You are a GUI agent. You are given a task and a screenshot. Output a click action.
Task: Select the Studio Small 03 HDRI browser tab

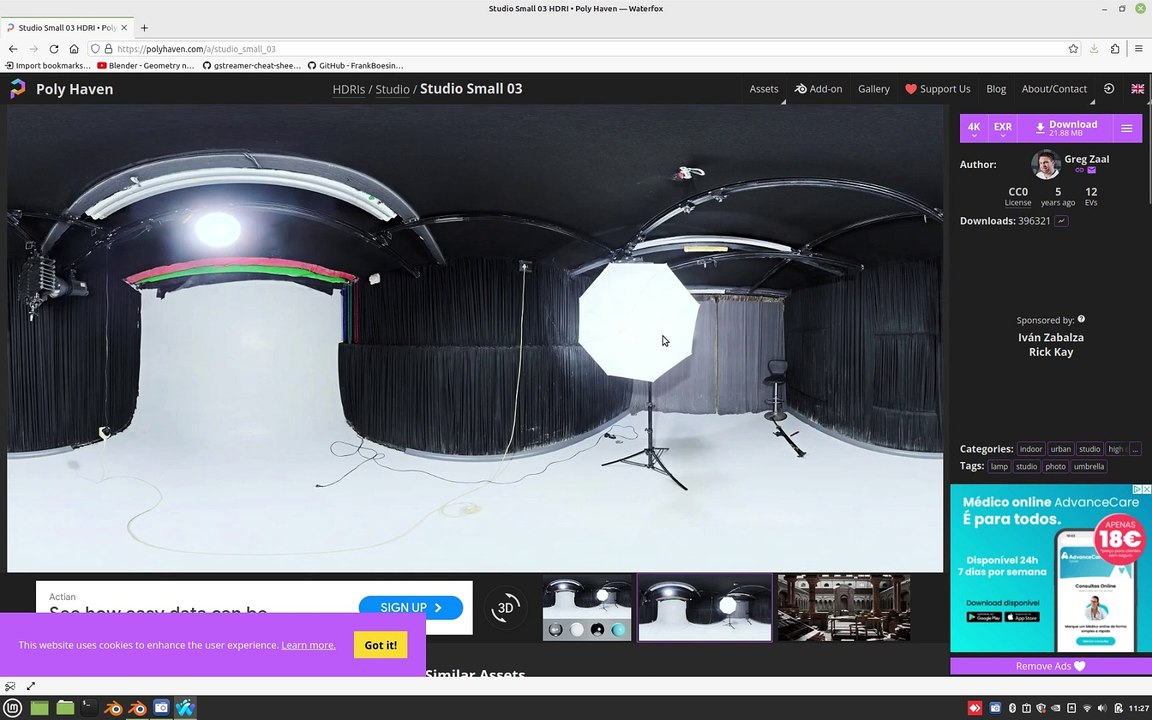click(x=67, y=28)
